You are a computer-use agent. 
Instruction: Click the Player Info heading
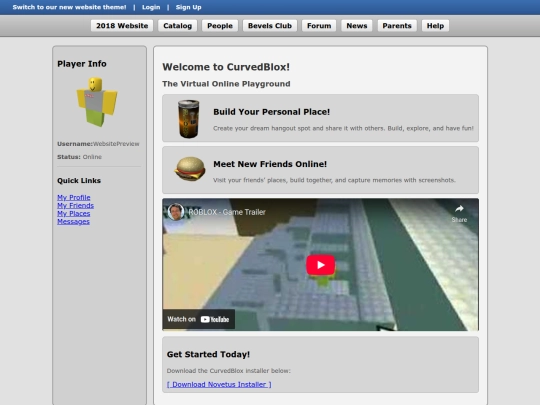[x=82, y=64]
